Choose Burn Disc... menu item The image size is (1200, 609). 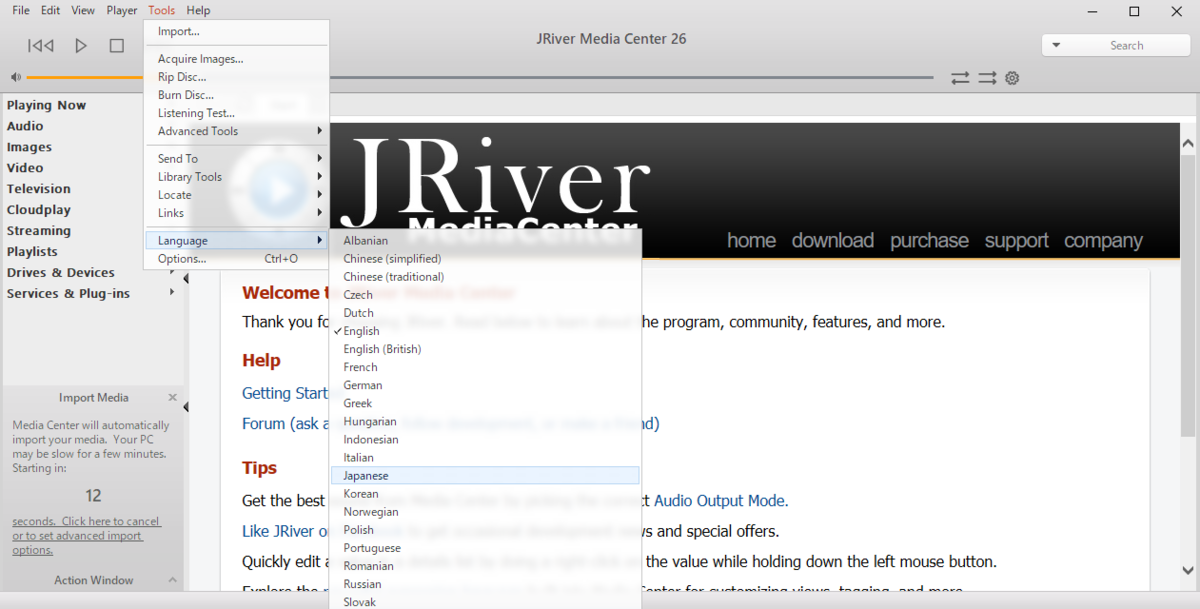point(236,95)
